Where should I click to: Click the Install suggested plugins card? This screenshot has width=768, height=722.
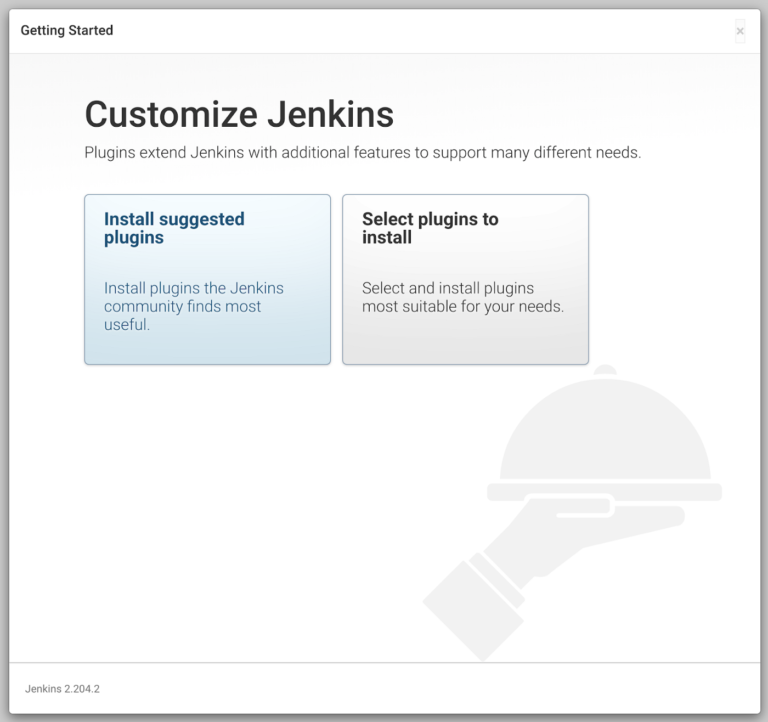207,279
